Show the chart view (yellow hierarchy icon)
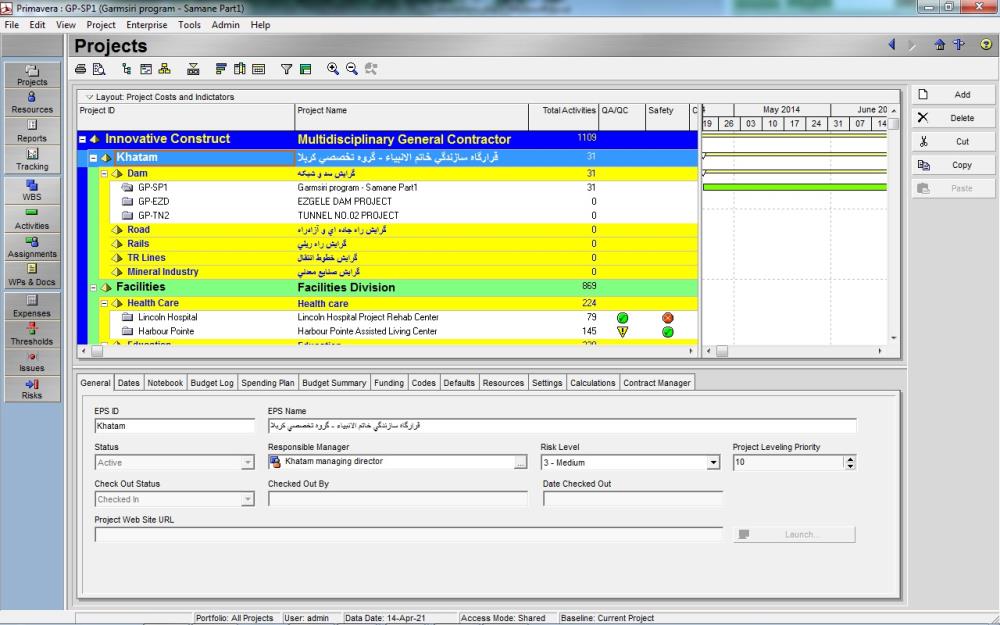1000x625 pixels. click(165, 69)
